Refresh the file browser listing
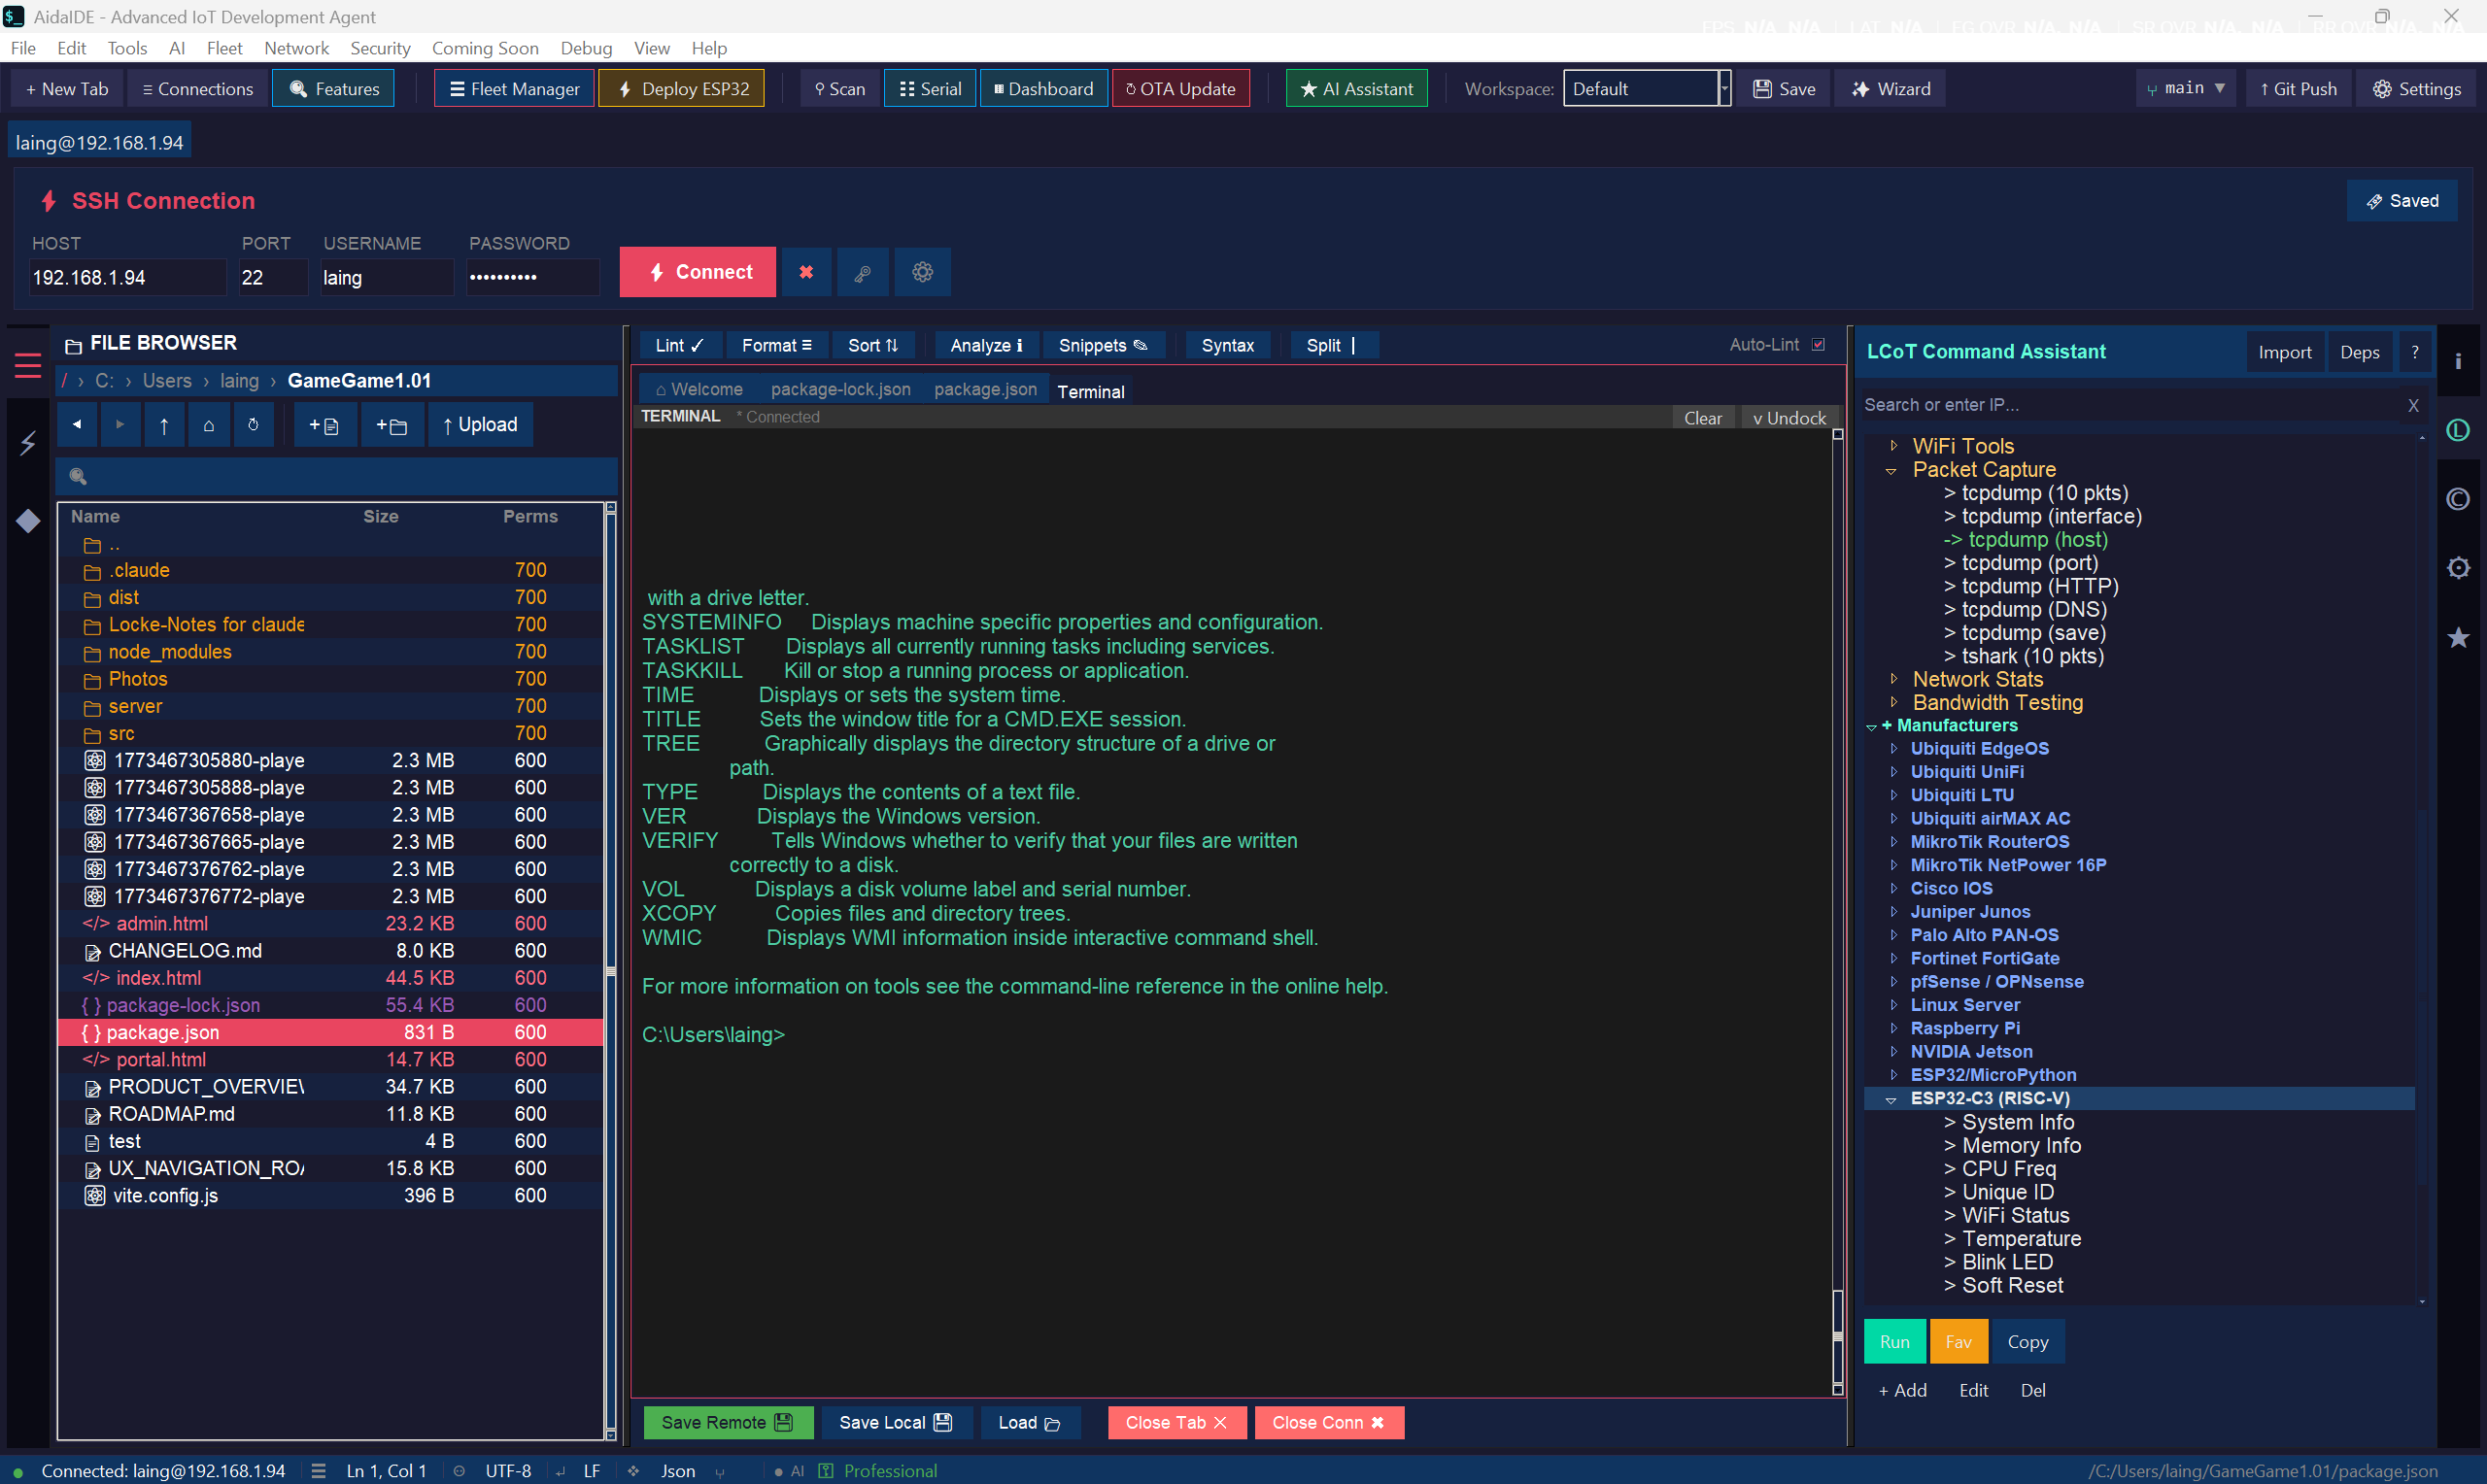The width and height of the screenshot is (2487, 1484). click(253, 425)
